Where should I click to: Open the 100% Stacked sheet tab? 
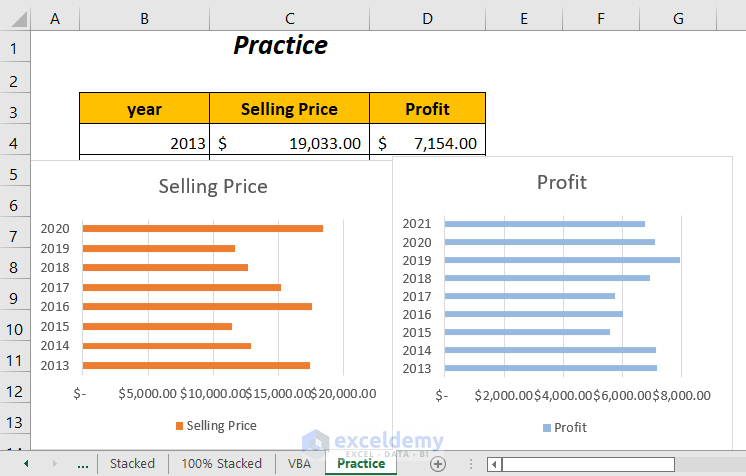coord(221,464)
